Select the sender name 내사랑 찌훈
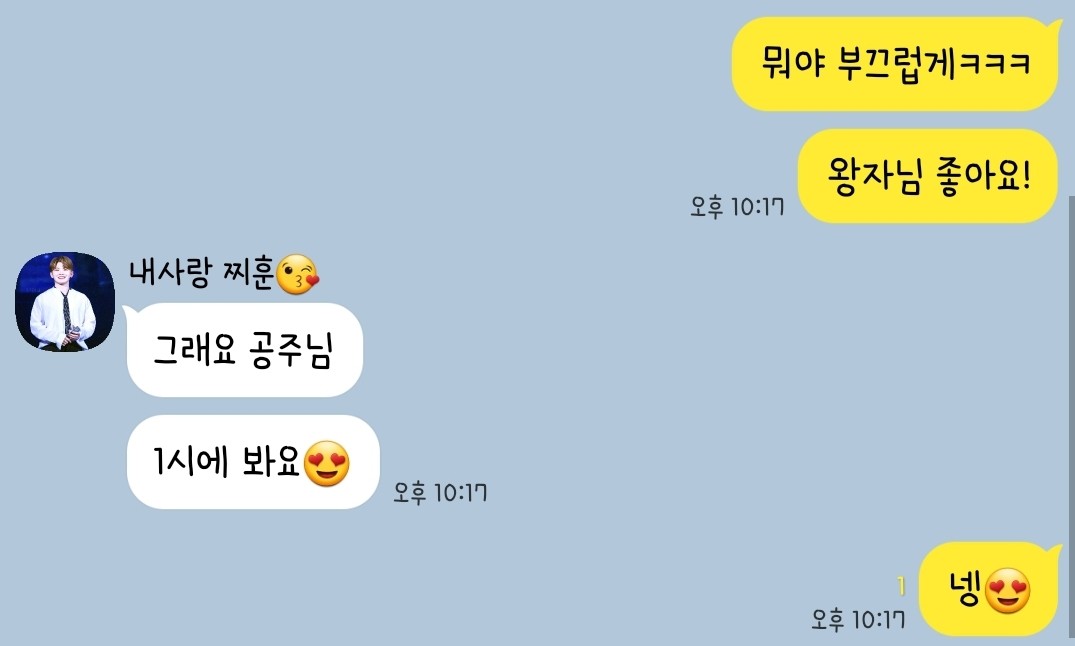The width and height of the screenshot is (1075, 646). coord(202,273)
